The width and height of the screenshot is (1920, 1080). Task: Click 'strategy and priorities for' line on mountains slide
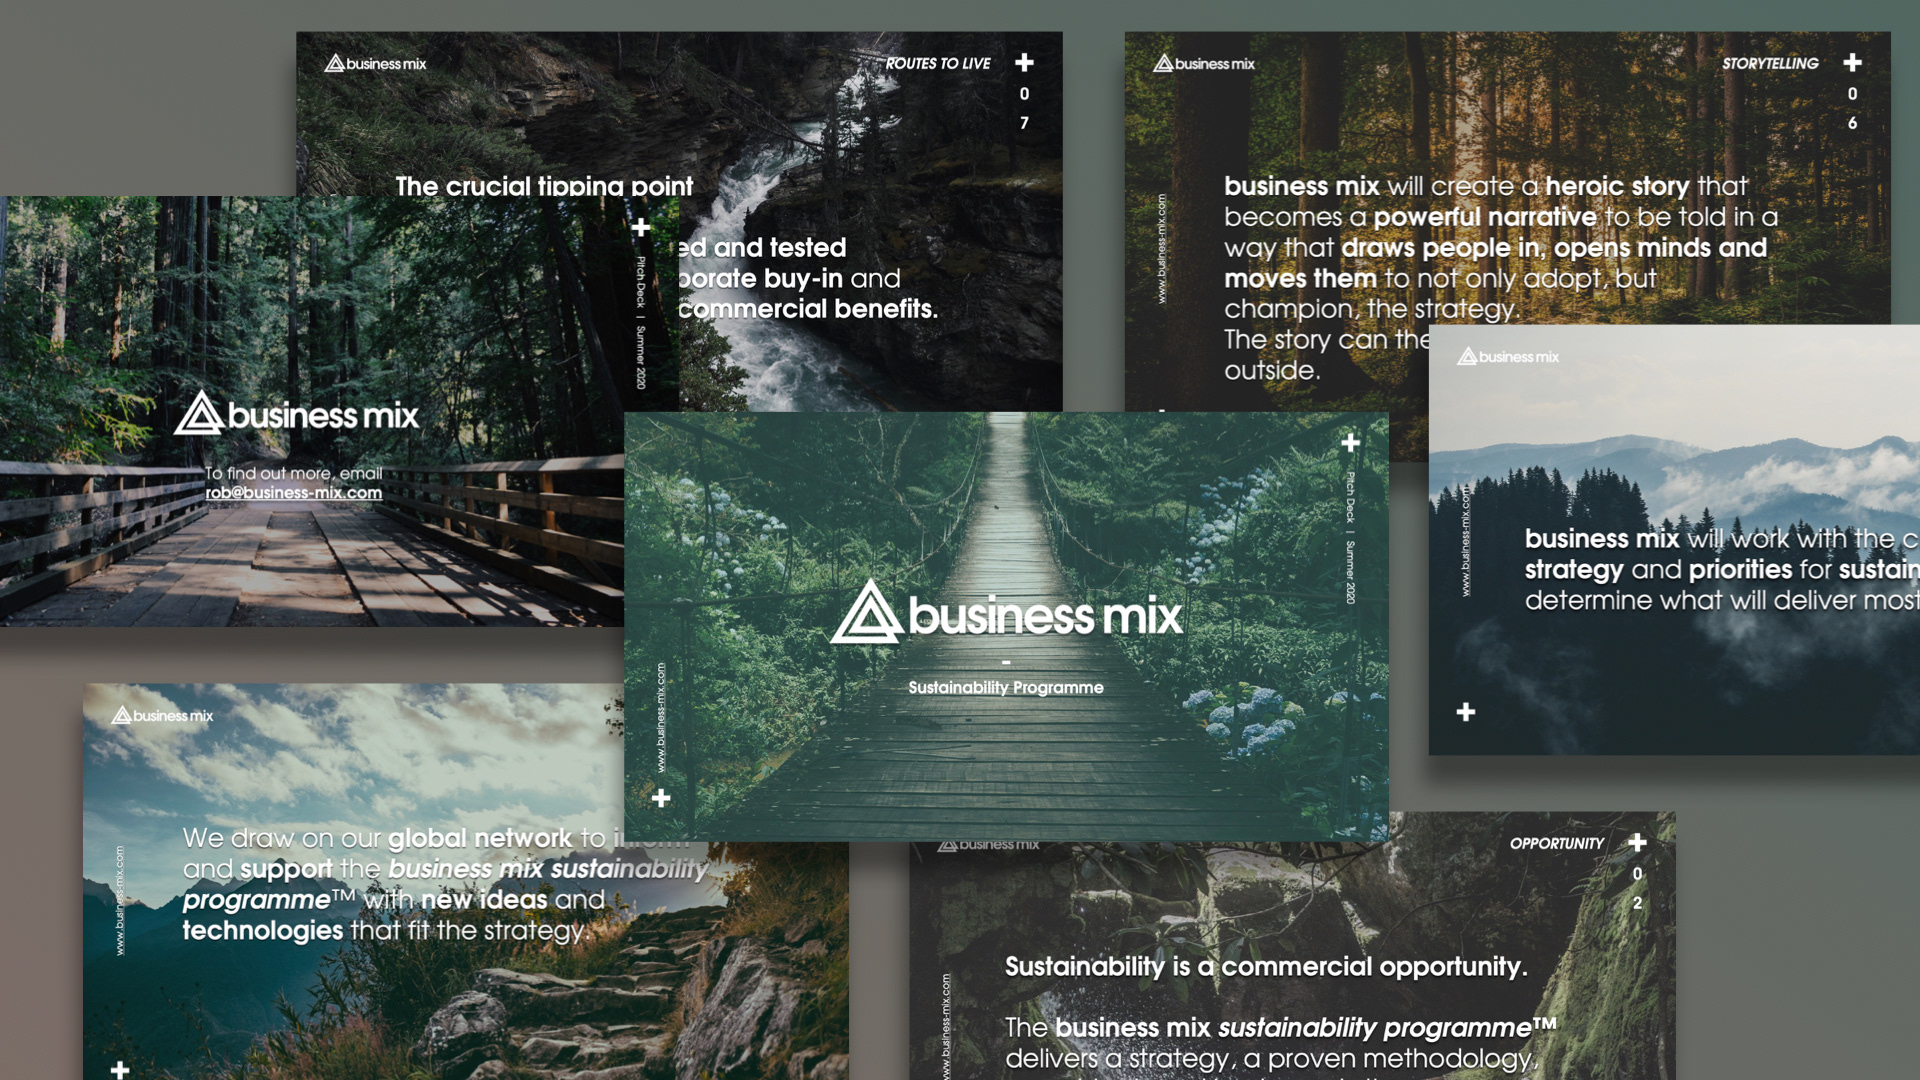[1678, 569]
